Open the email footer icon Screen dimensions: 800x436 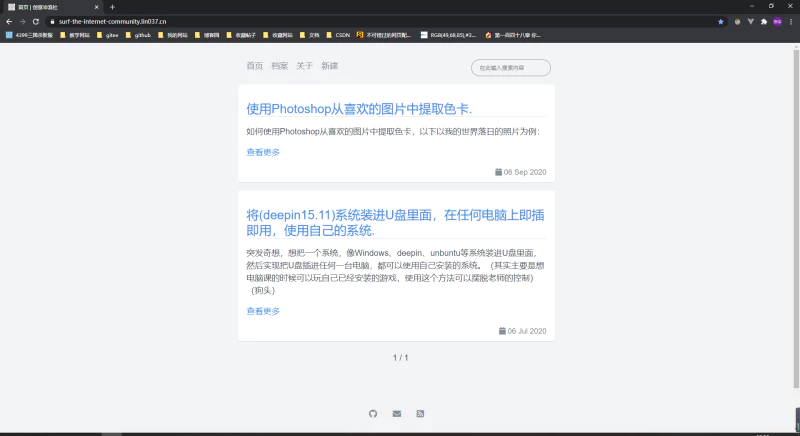[x=397, y=414]
